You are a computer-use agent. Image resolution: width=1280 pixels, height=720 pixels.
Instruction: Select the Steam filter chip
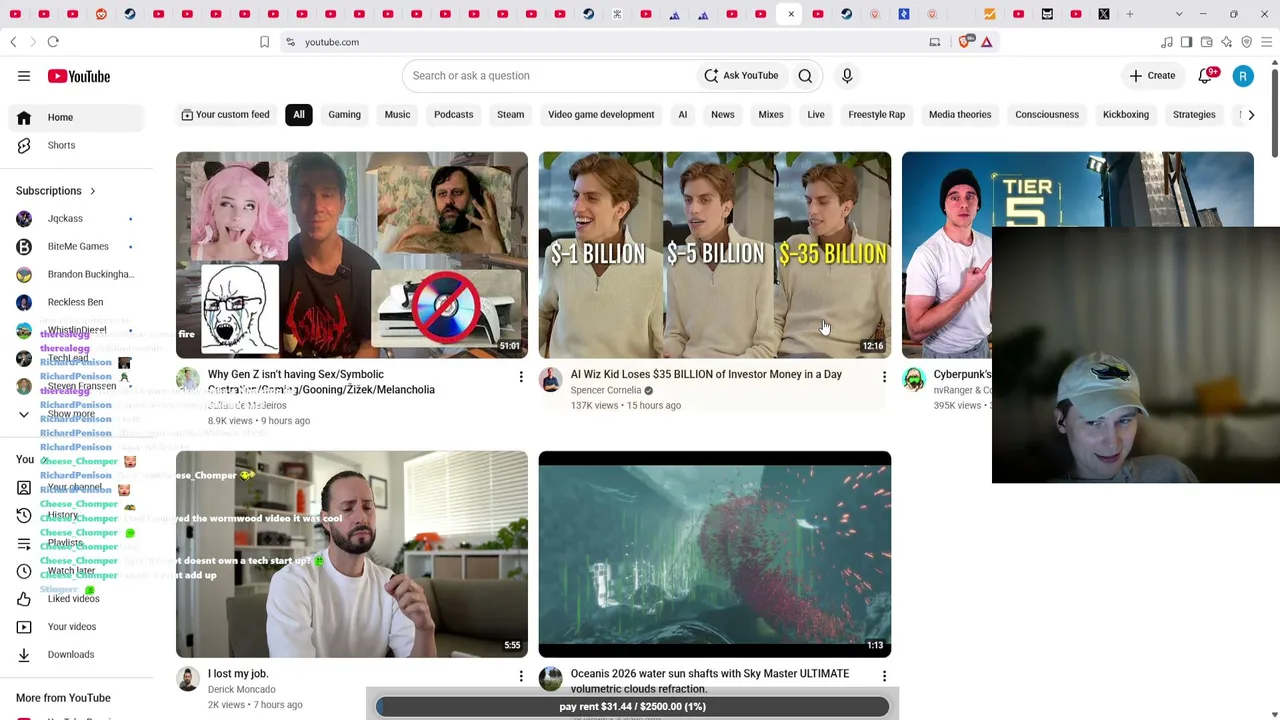pos(510,115)
